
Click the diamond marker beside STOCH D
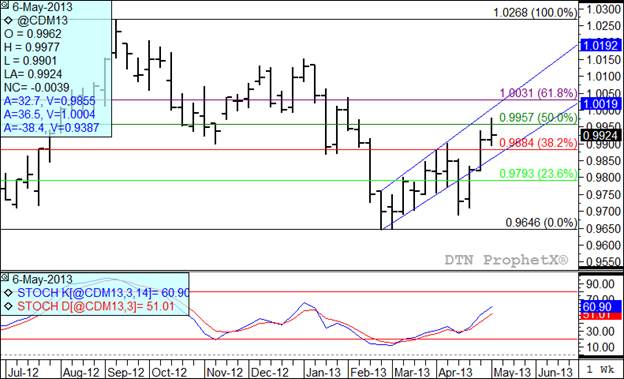[8, 307]
